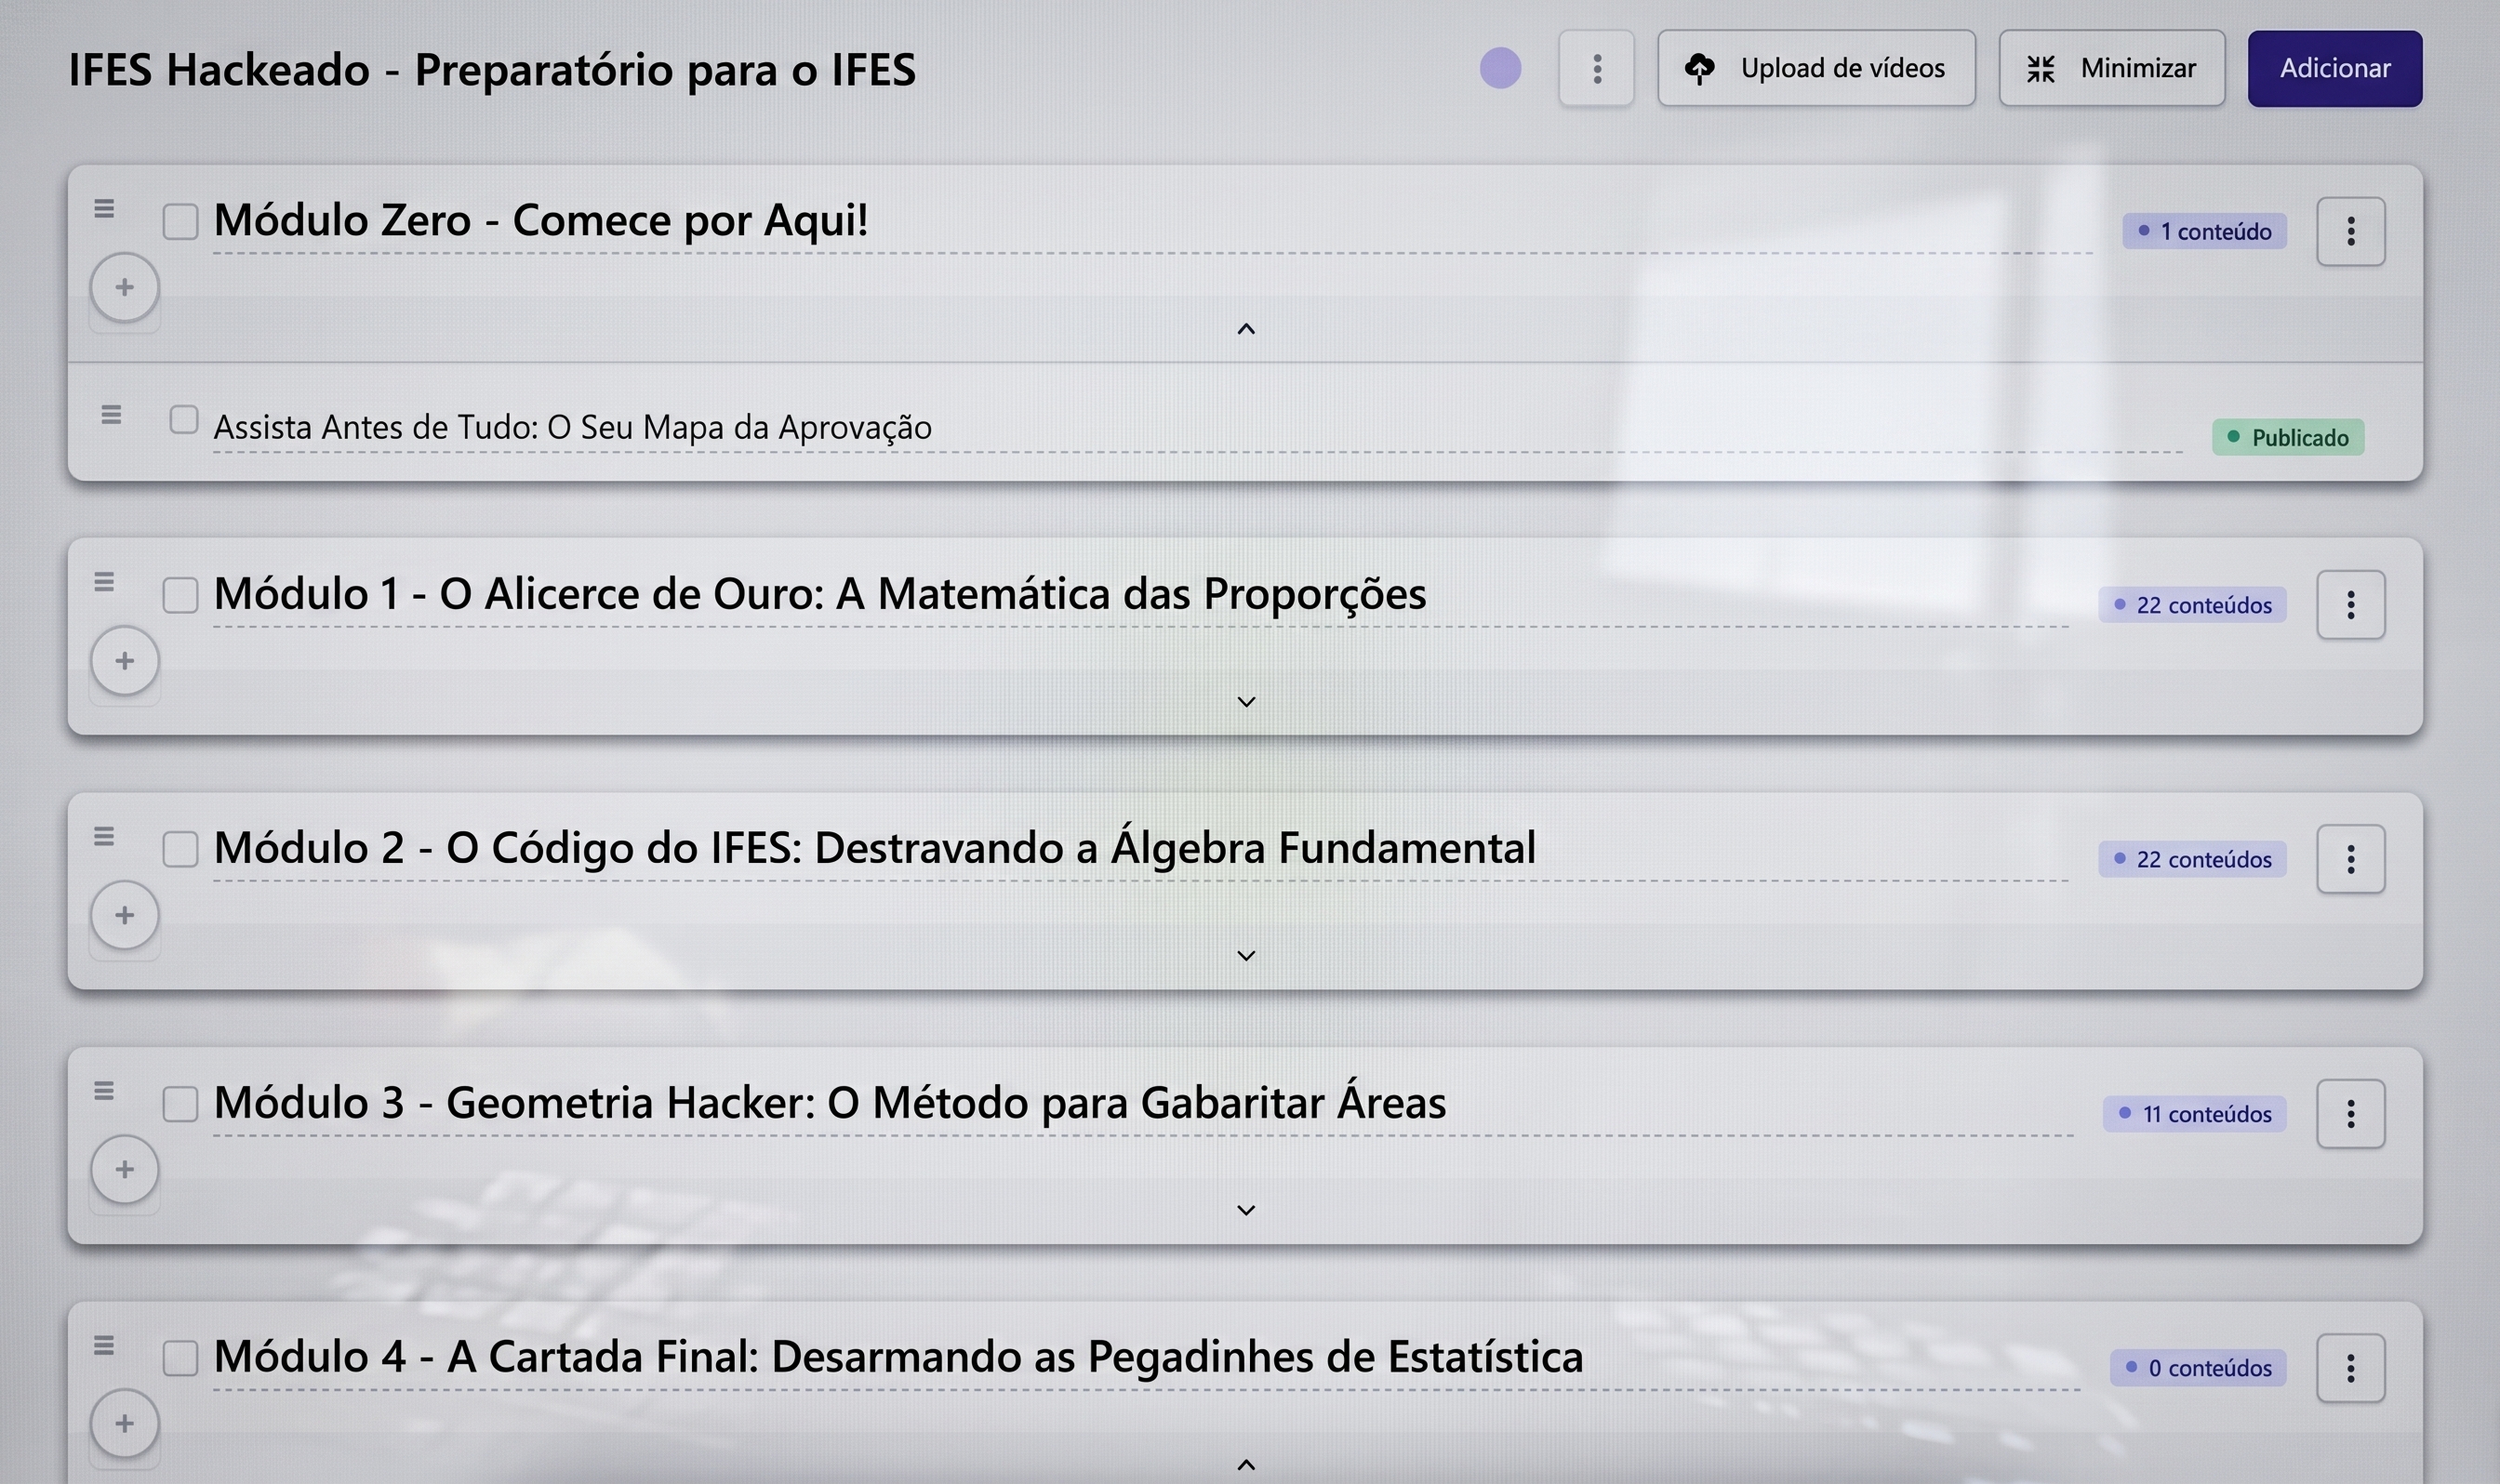This screenshot has height=1484, width=2500.
Task: Grab the drag handle for Módulo 1
Action: (104, 581)
